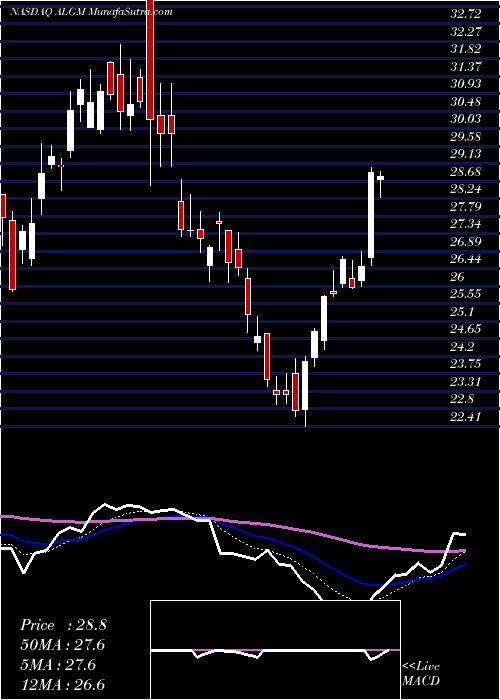The width and height of the screenshot is (500, 700).
Task: Click the 26 price axis label
Action: tap(458, 277)
